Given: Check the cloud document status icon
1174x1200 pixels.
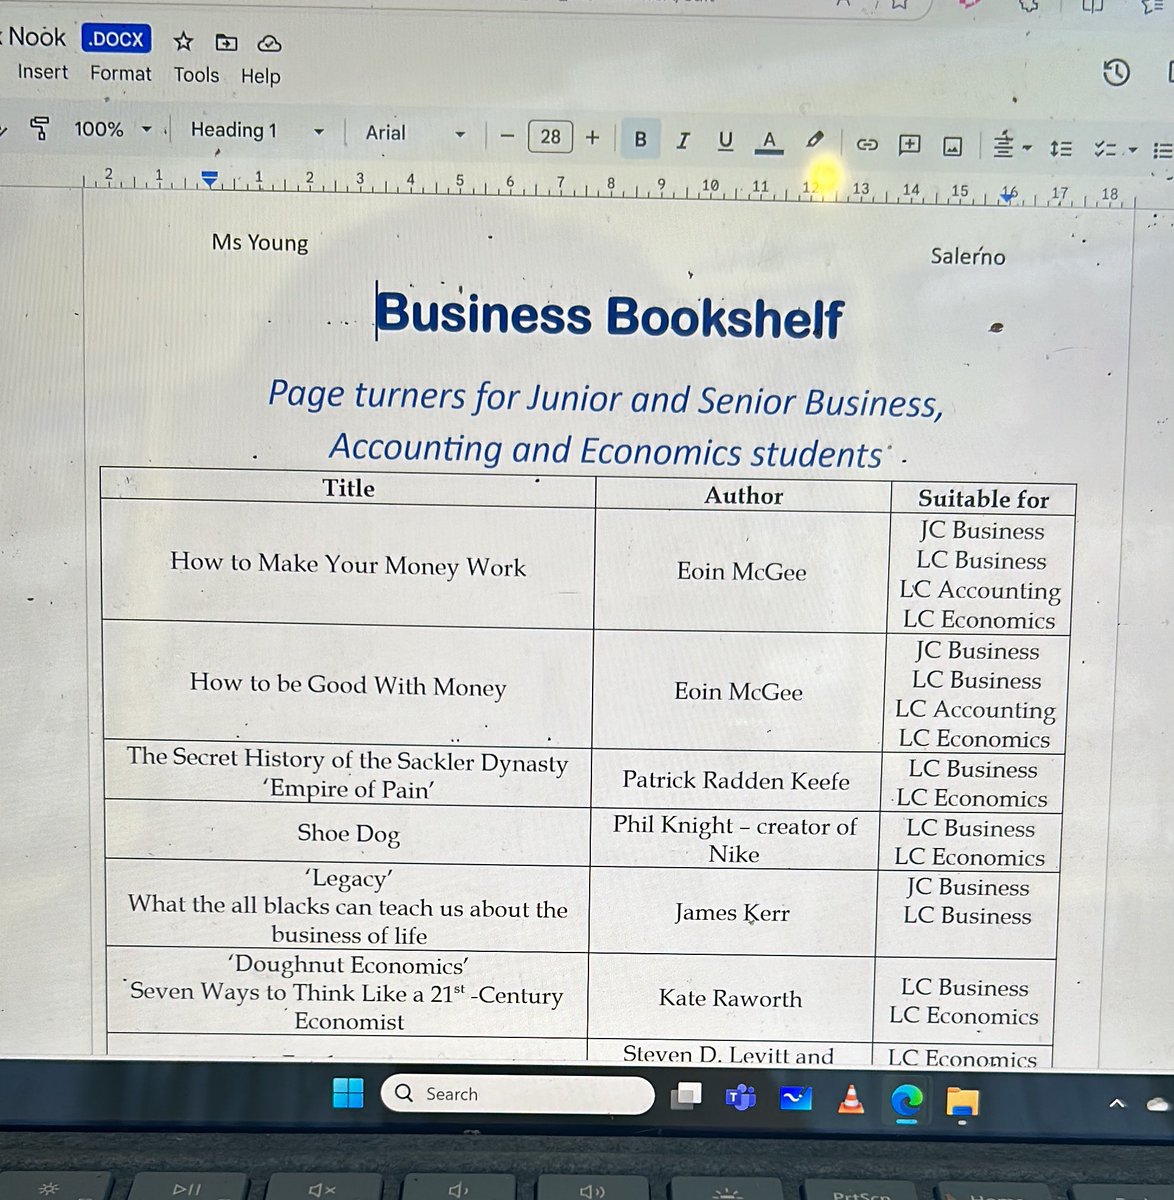Looking at the screenshot, I should (269, 44).
